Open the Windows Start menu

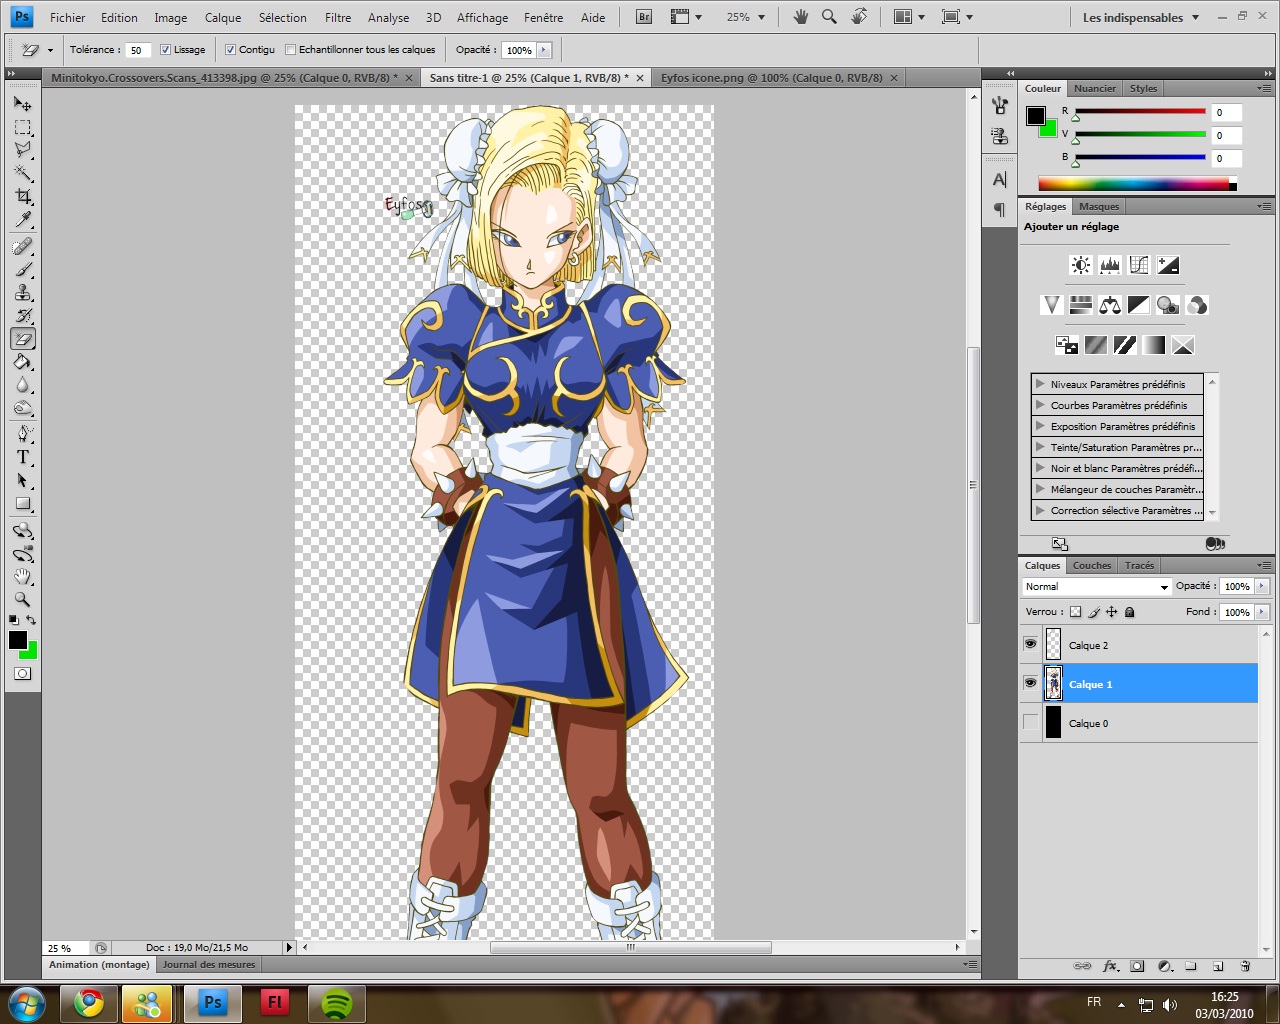26,1002
